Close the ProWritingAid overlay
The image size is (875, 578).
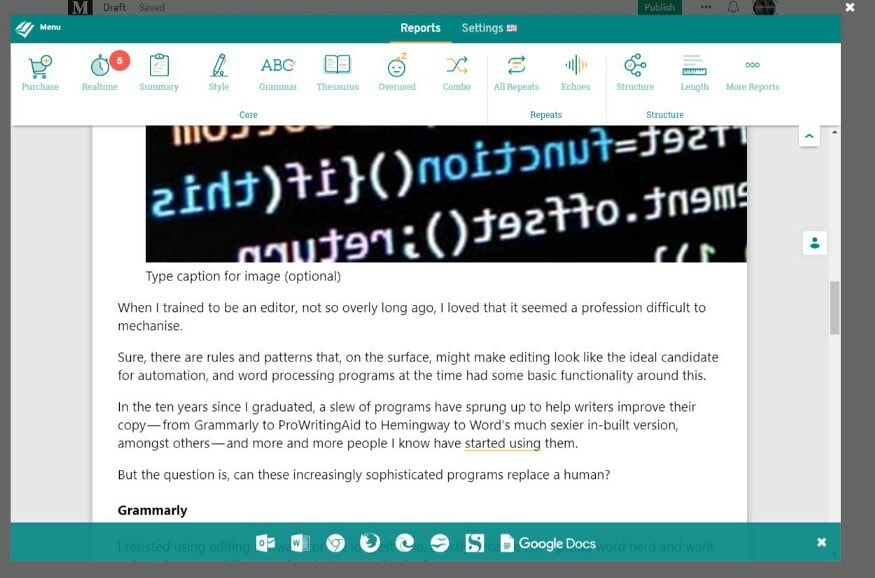coord(850,7)
